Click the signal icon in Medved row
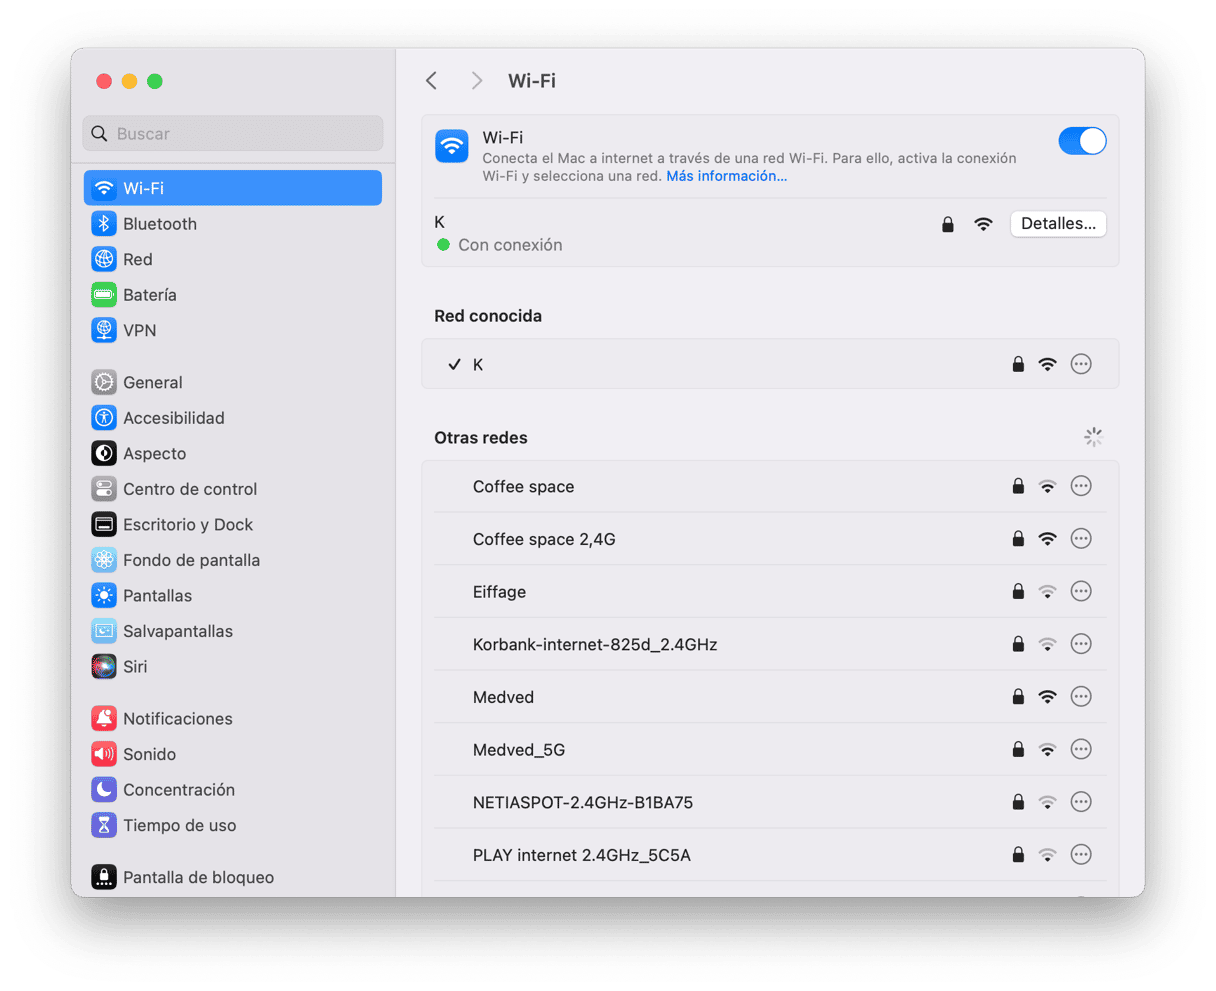 pos(1047,697)
